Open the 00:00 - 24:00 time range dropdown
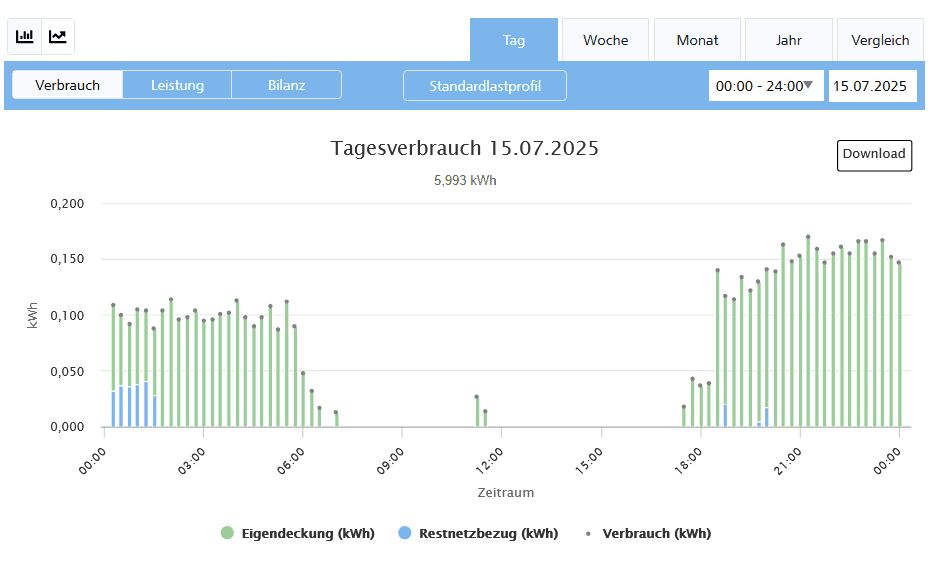This screenshot has width=945, height=576. (766, 86)
